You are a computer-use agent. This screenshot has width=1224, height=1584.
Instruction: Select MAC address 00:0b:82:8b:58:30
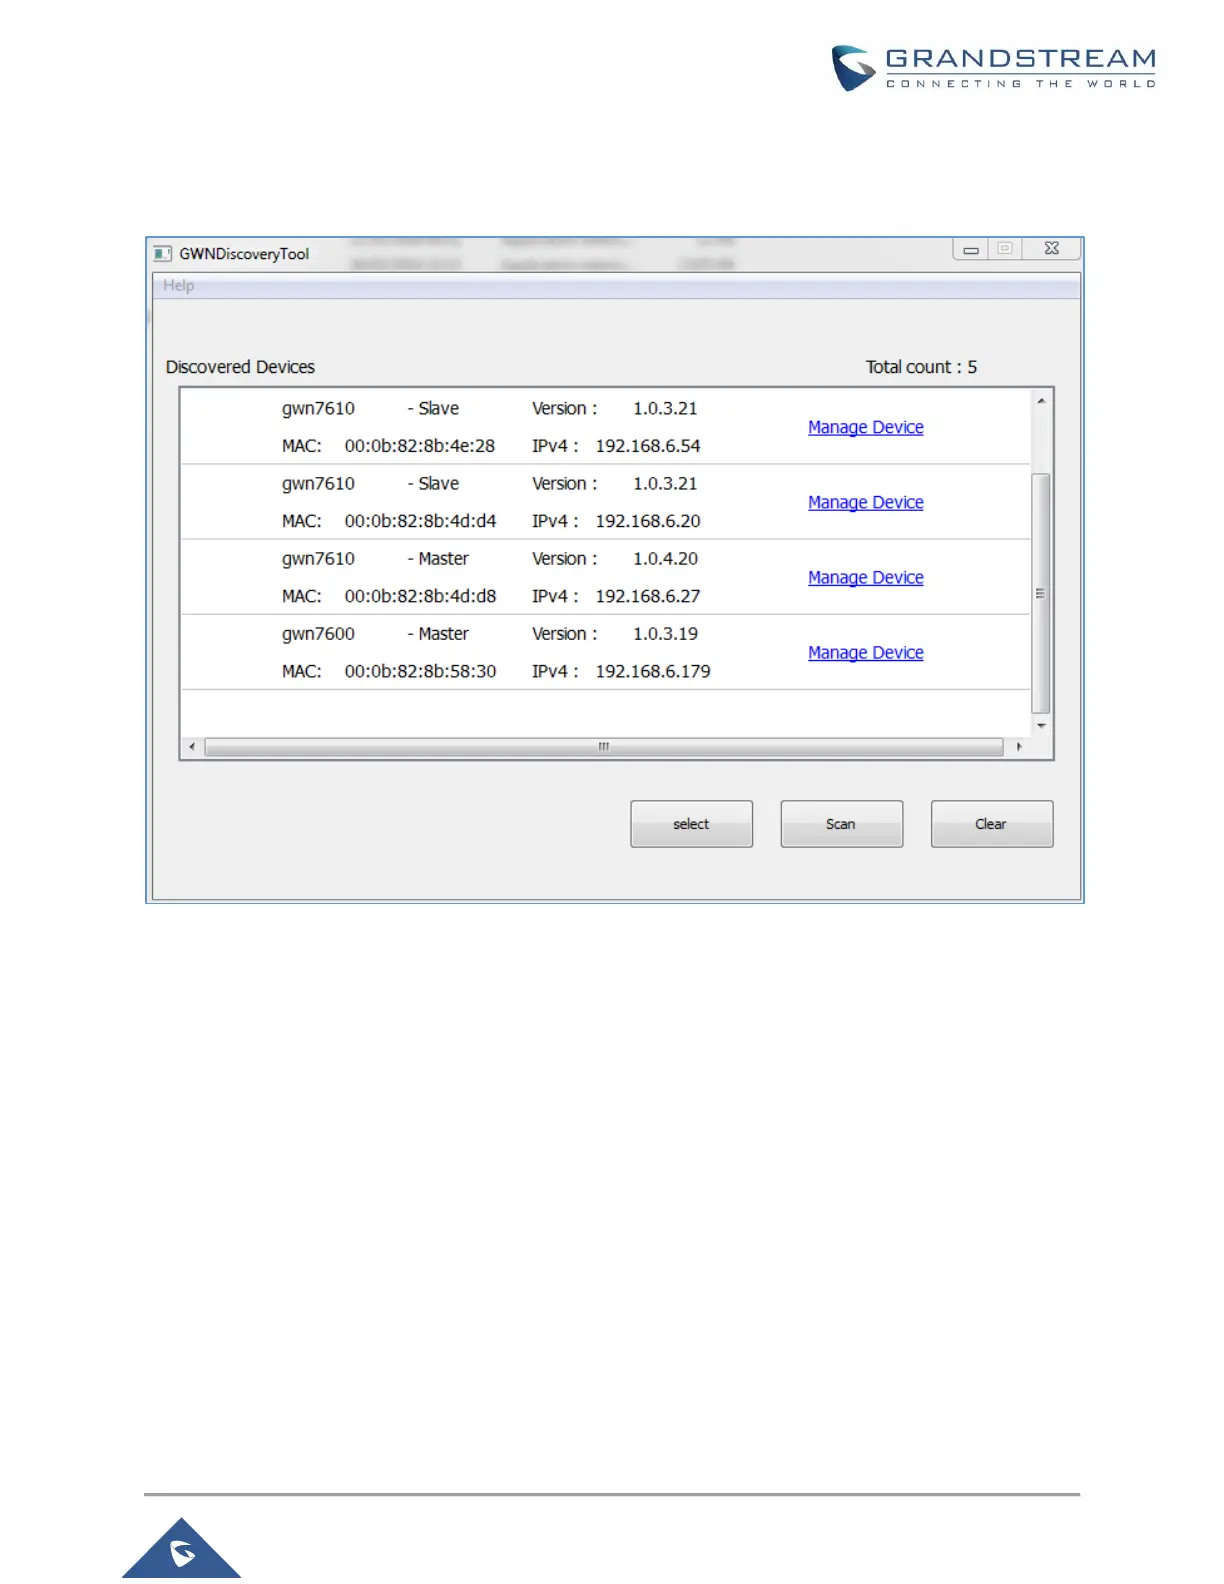coord(420,671)
